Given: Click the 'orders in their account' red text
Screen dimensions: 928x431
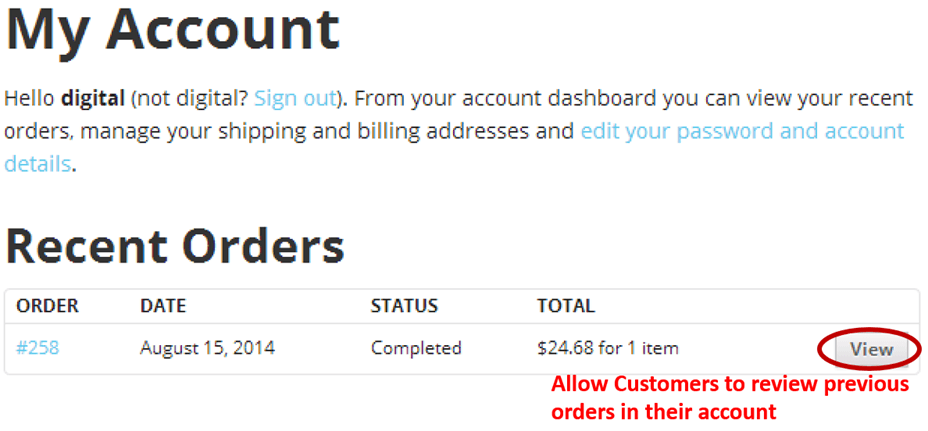Looking at the screenshot, I should (663, 410).
